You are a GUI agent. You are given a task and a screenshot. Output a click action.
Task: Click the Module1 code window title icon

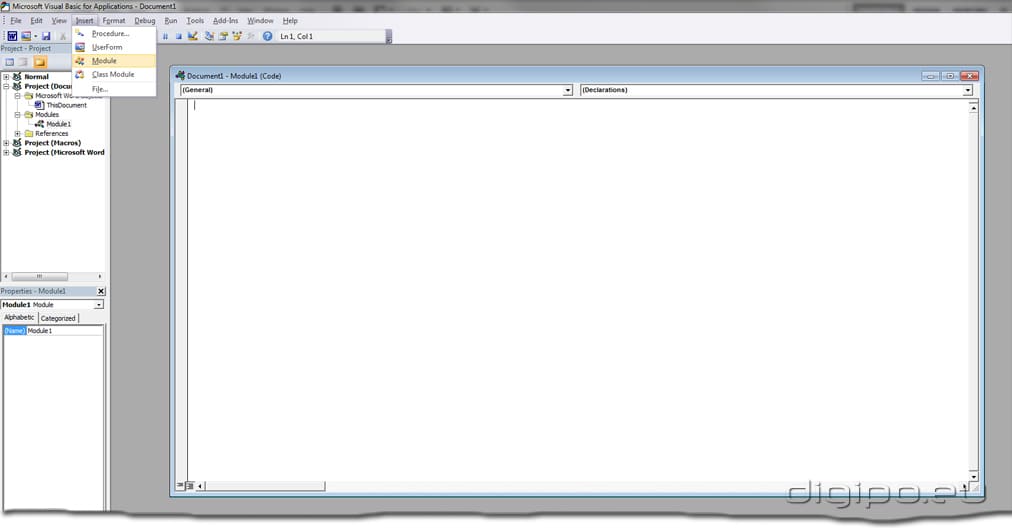point(180,76)
